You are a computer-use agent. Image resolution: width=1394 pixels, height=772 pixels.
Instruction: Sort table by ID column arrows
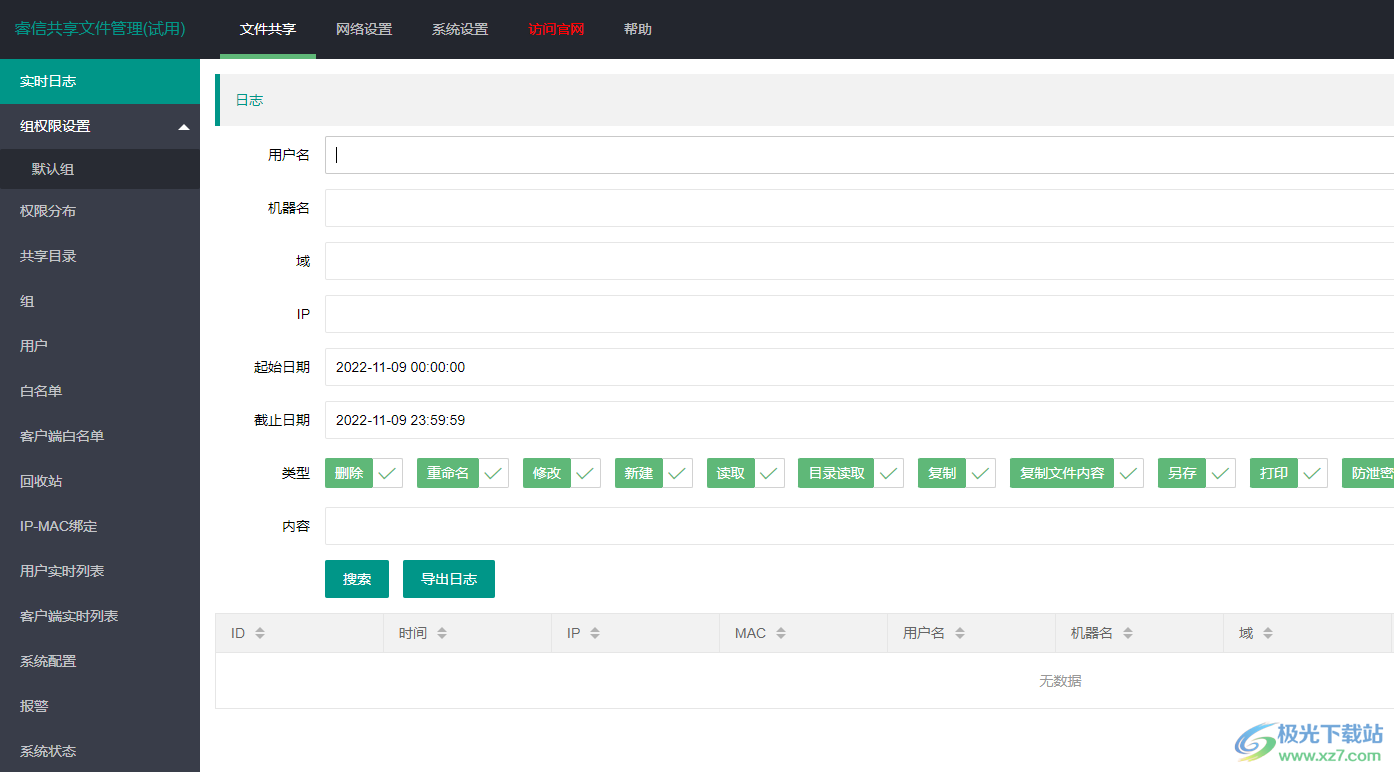click(260, 633)
